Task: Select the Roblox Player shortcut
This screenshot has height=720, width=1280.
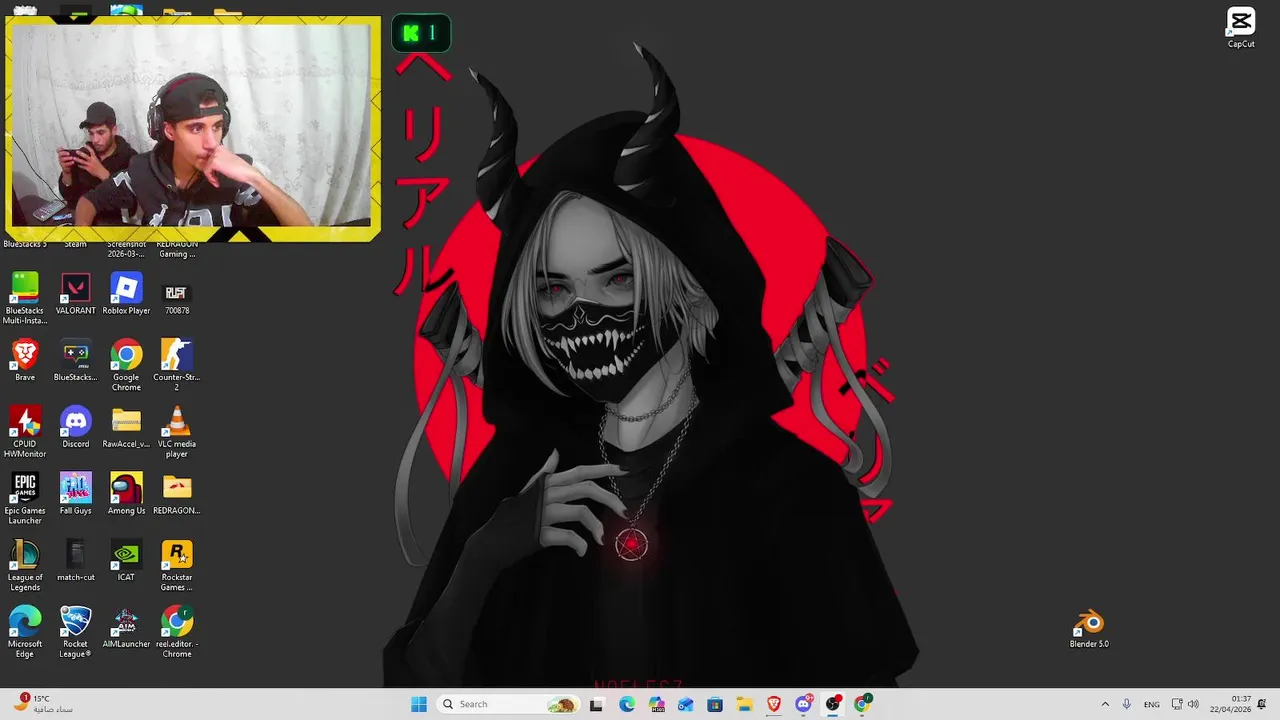Action: coord(126,294)
